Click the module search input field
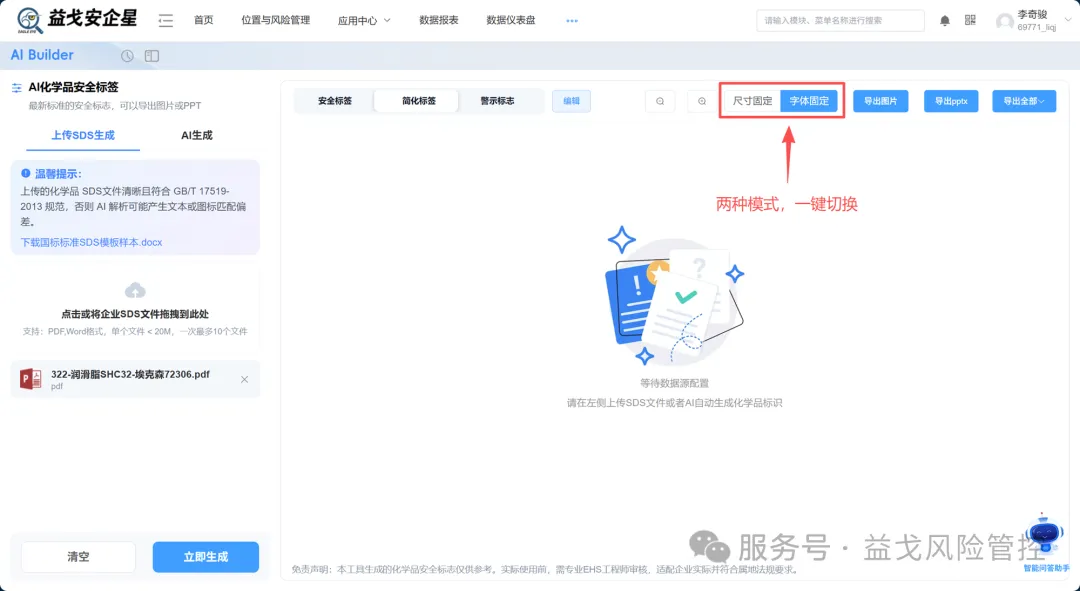The image size is (1080, 591). click(840, 21)
